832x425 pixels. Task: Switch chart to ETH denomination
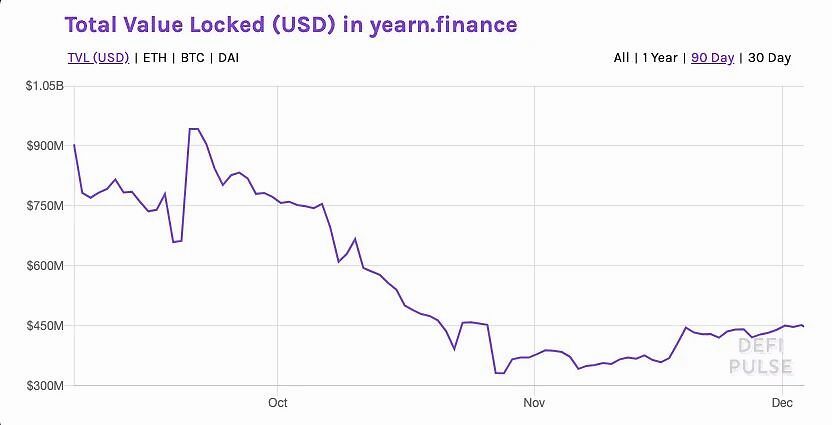[155, 58]
